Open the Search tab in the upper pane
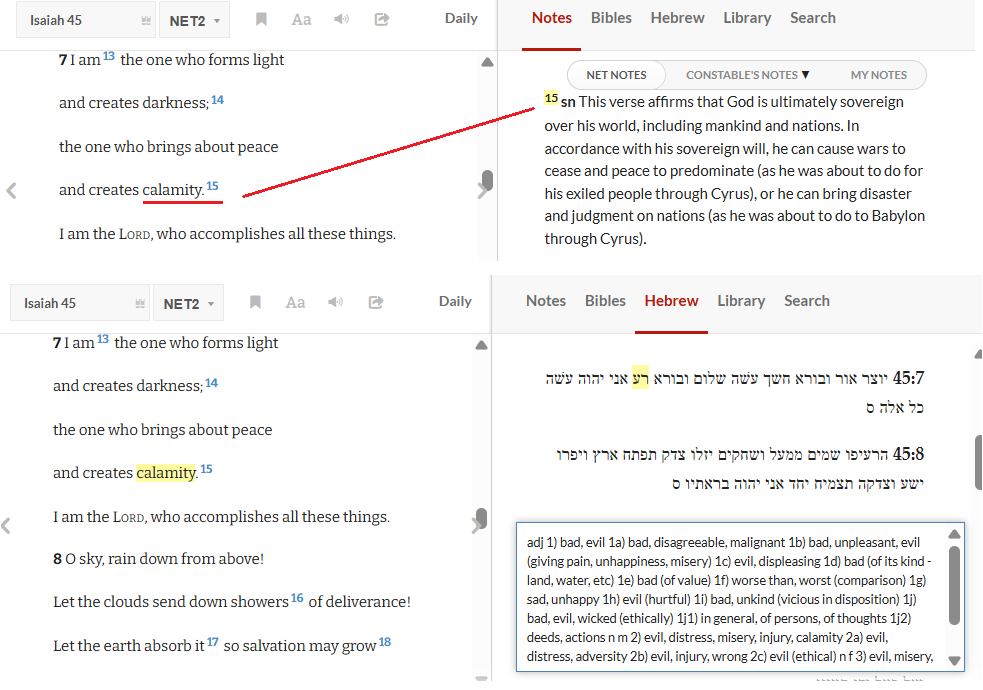 (x=813, y=18)
